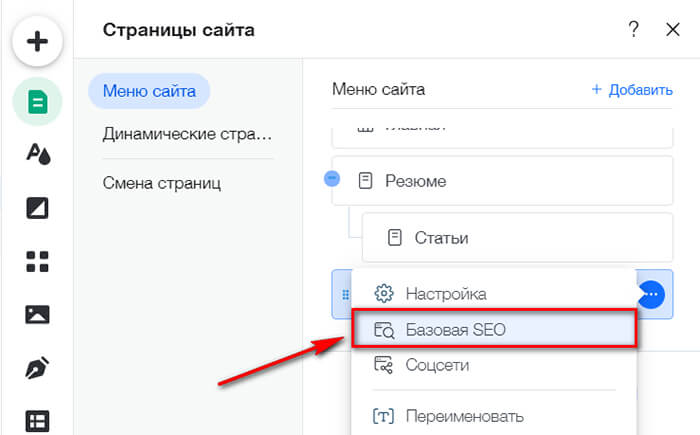Open help with the question mark icon
This screenshot has width=700, height=435.
pos(633,30)
